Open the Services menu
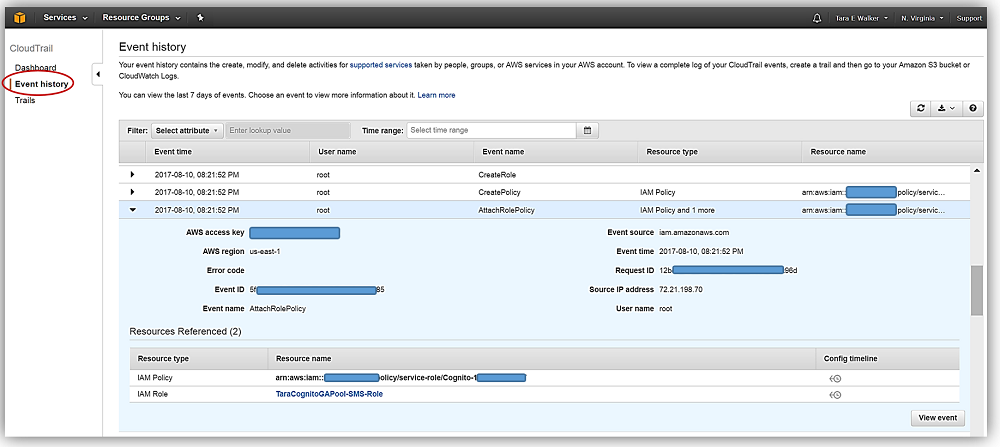 (x=66, y=18)
